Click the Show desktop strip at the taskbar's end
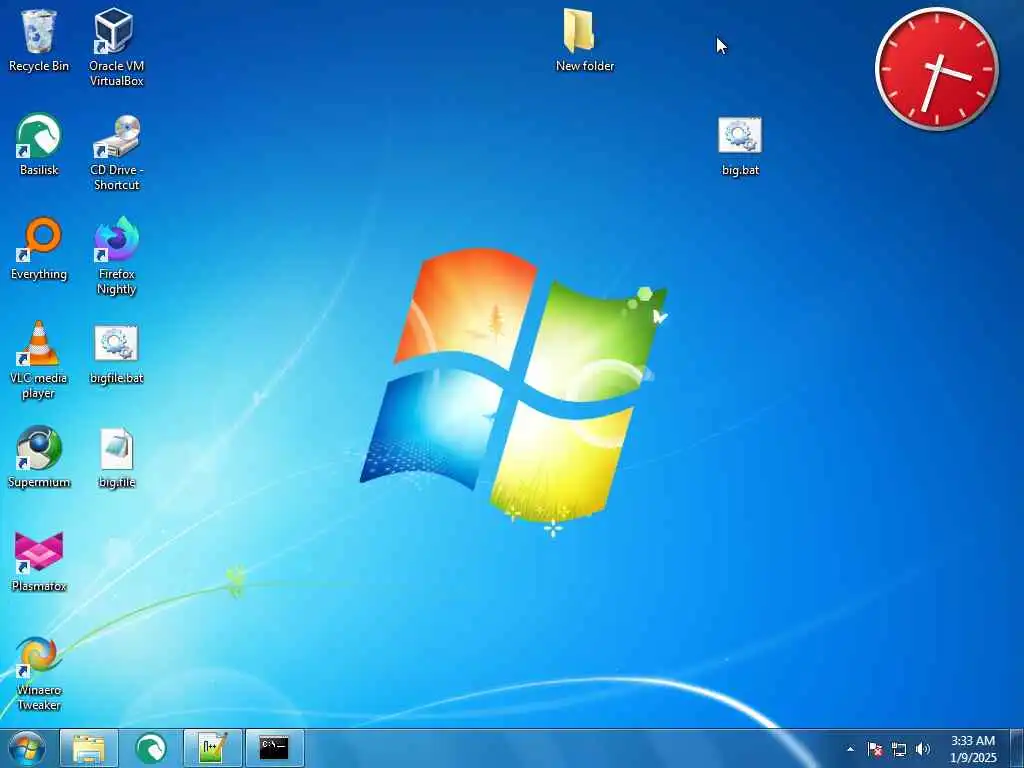Screen dimensions: 1024x768 [1016, 748]
